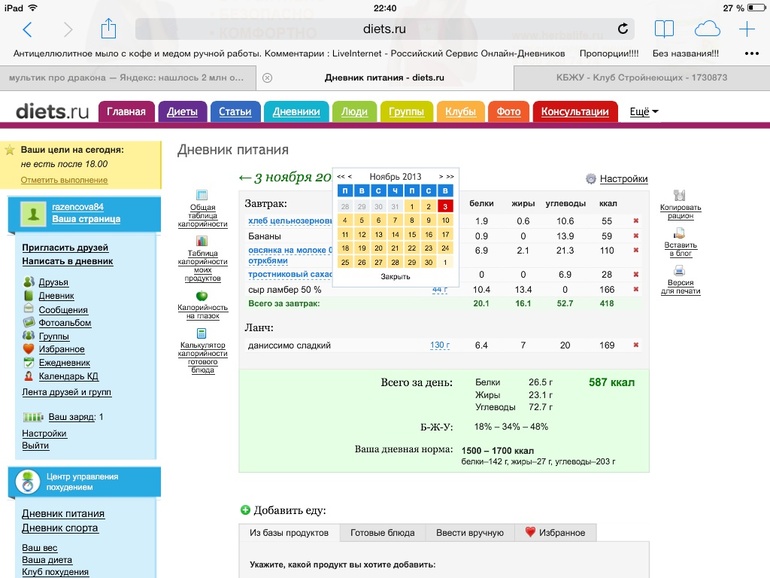Open the Главная navigation tab

tap(127, 111)
